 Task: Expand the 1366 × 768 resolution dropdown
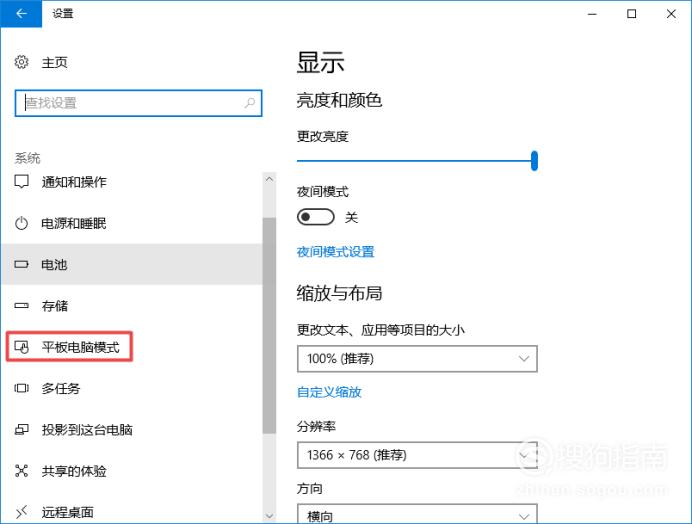coord(417,455)
